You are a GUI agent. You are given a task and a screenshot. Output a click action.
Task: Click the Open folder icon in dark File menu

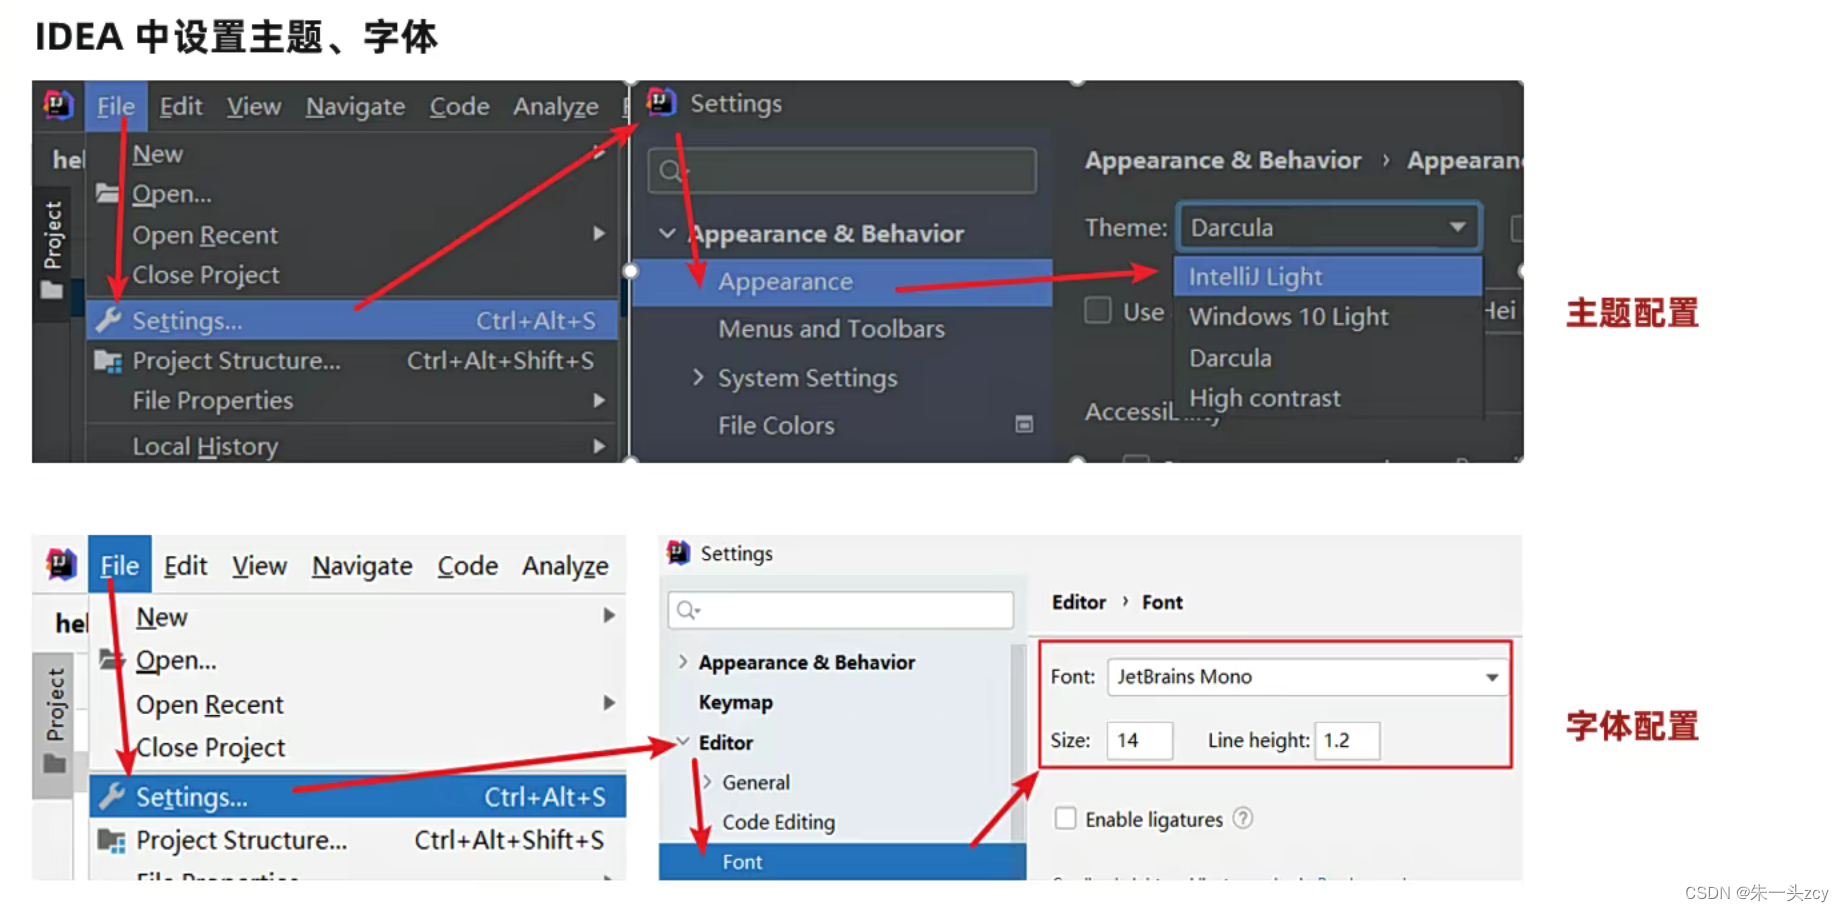pos(107,193)
